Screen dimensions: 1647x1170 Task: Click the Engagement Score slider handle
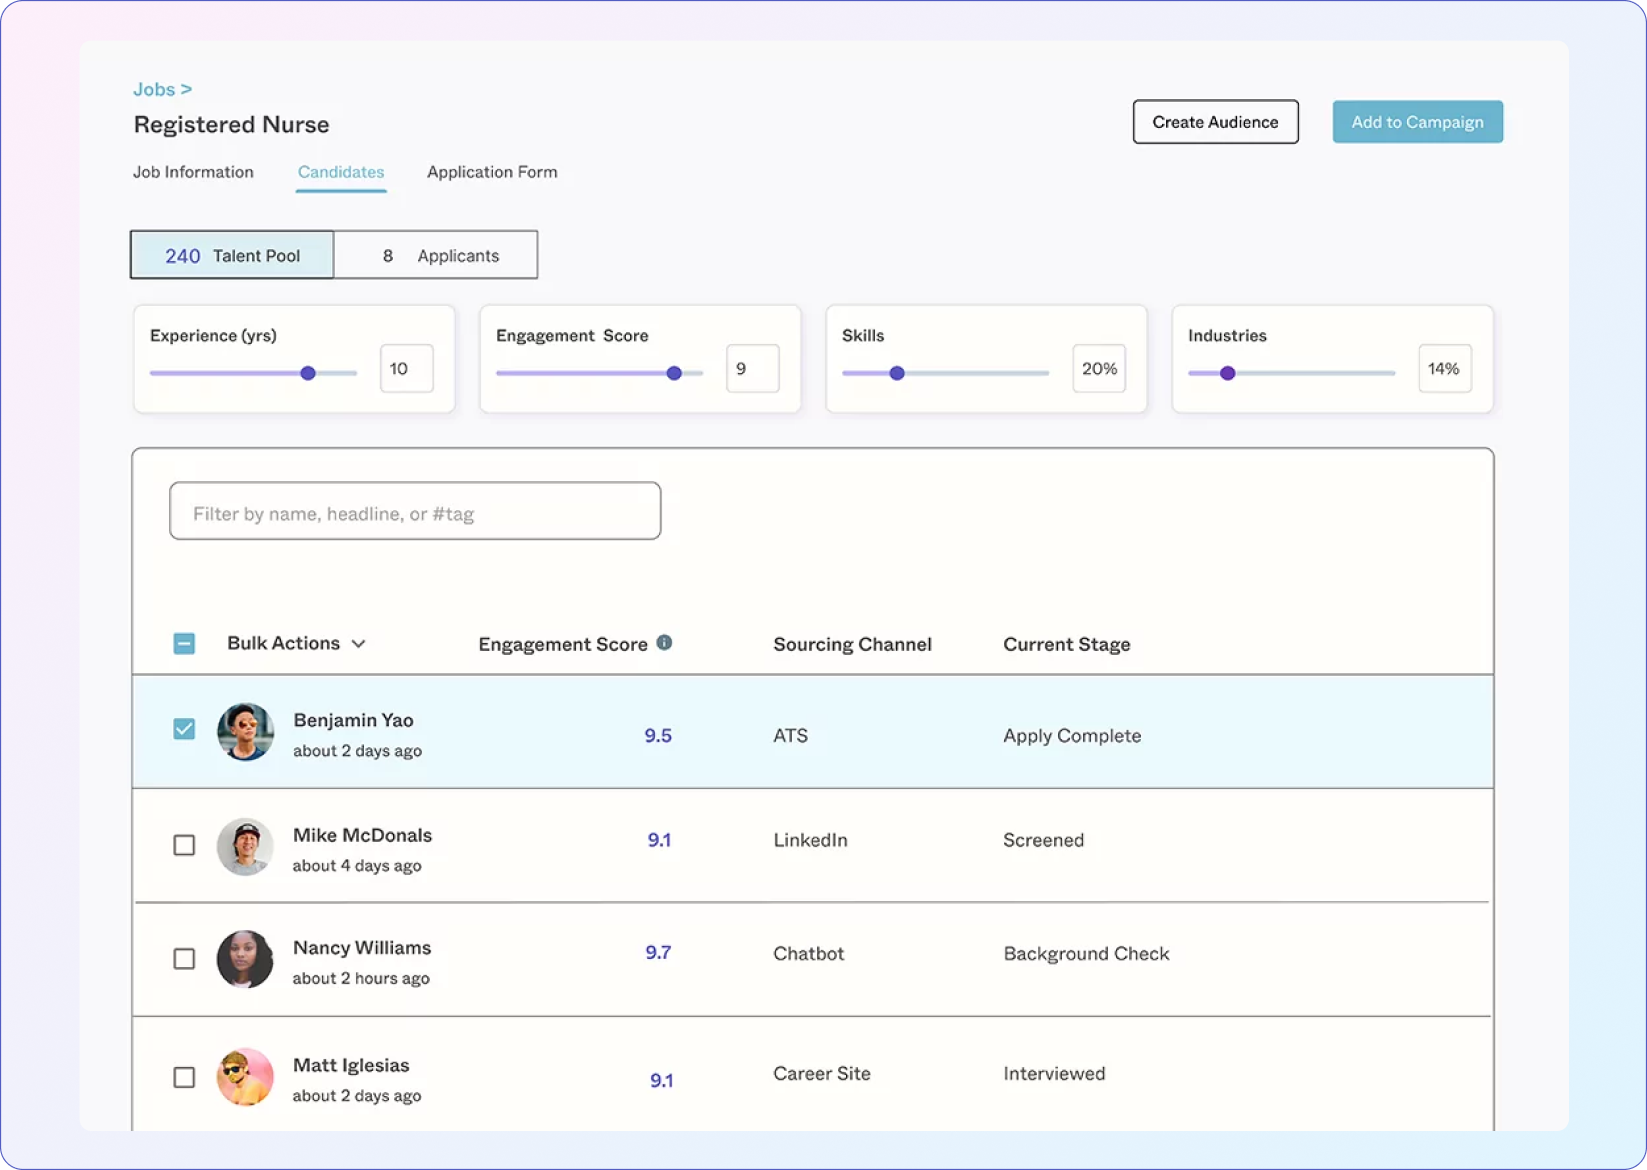[x=674, y=373]
